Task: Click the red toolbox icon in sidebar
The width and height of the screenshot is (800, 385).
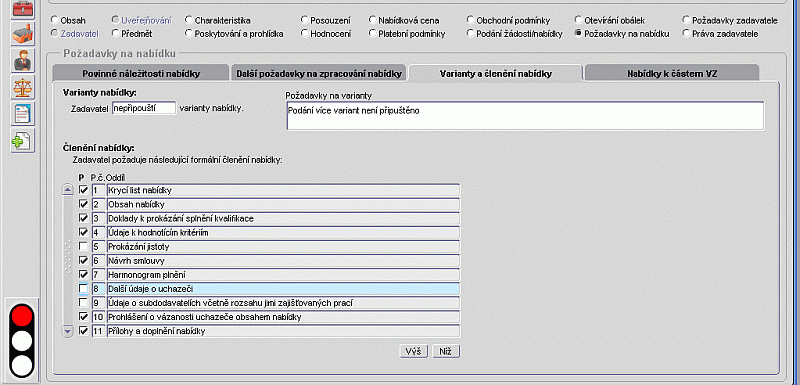Action: tap(22, 9)
